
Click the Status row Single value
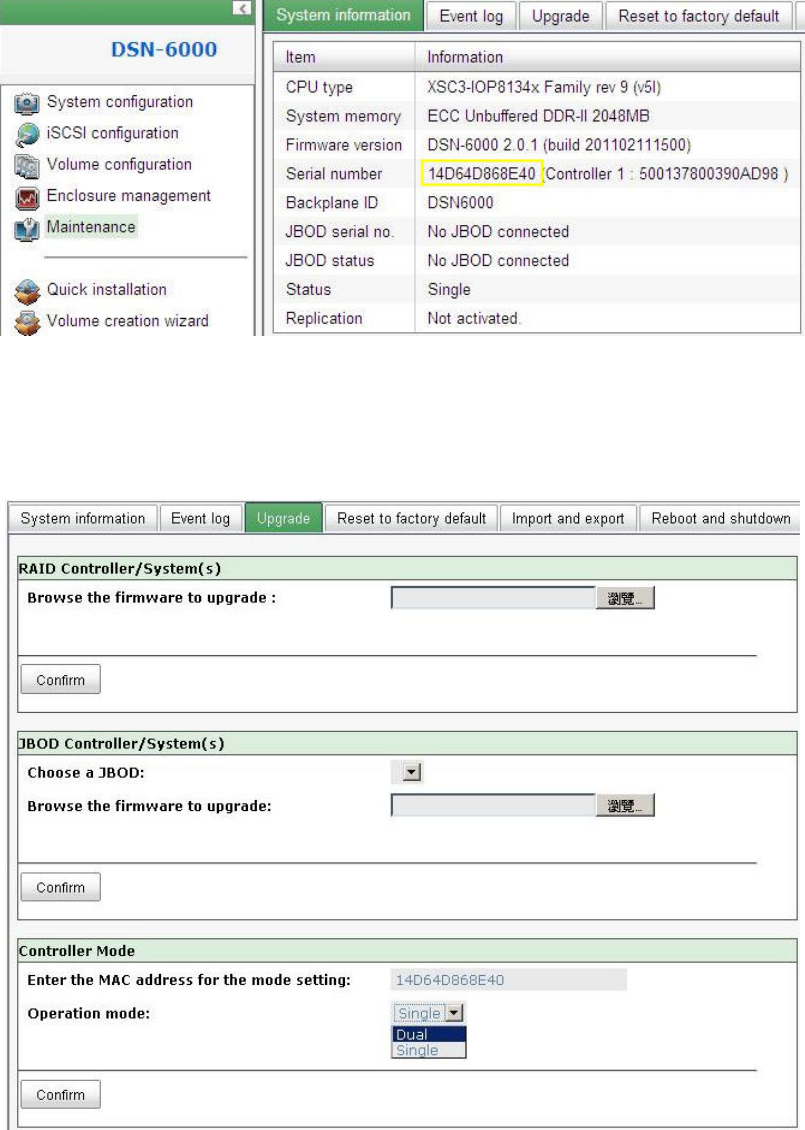click(449, 289)
